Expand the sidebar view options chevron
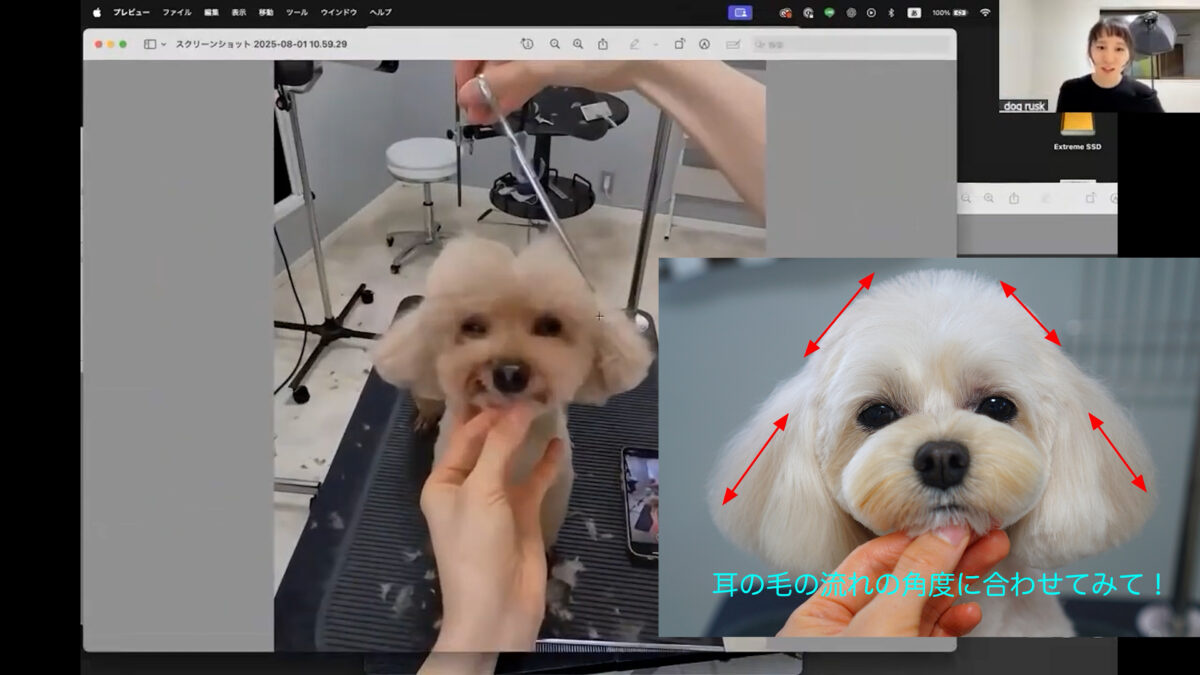1200x675 pixels. point(163,44)
